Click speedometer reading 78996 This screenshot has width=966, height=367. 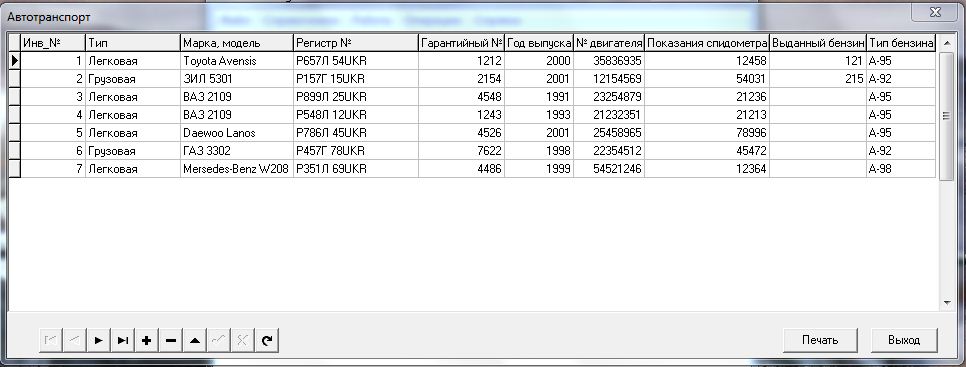click(x=707, y=133)
